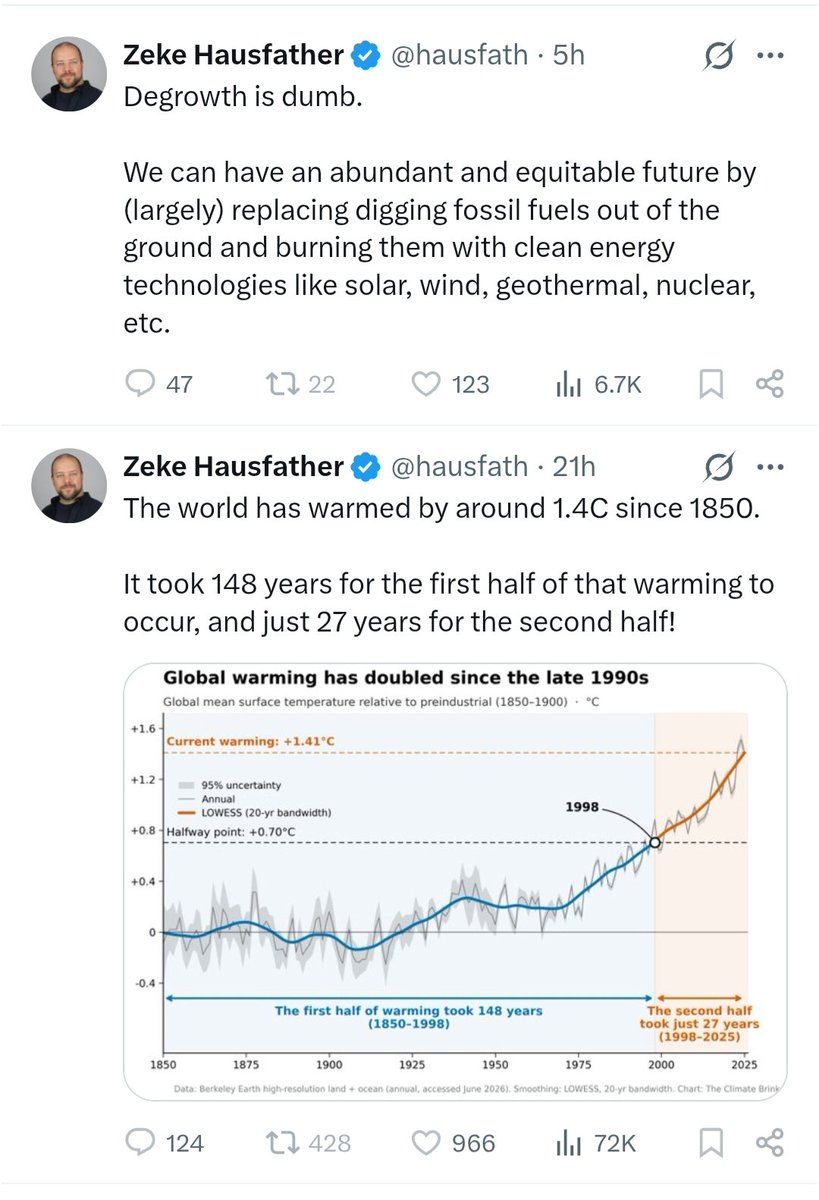Viewport: 819px width, 1200px height.
Task: Share the 1.4C warming tweet
Action: [769, 1142]
